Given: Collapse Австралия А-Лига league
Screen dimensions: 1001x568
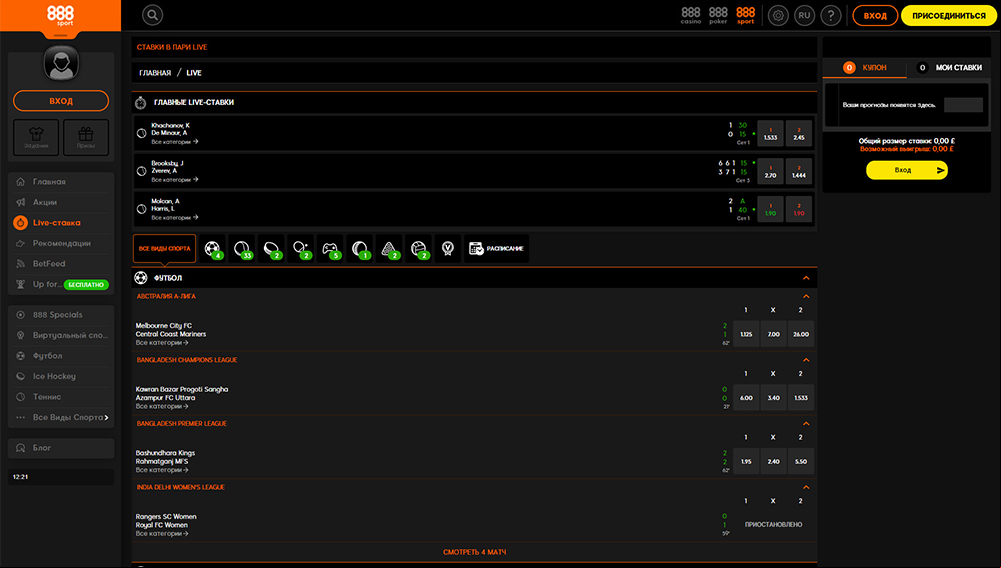Looking at the screenshot, I should point(806,296).
